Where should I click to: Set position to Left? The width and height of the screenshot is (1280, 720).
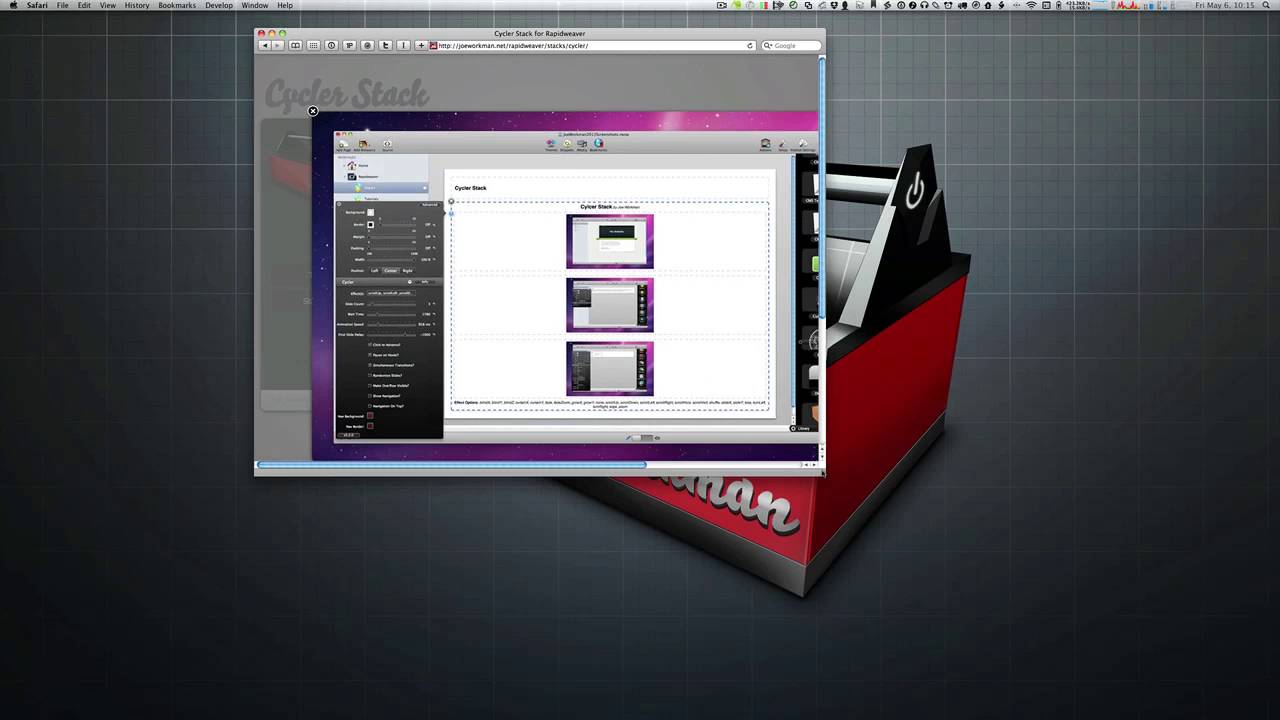[x=375, y=271]
